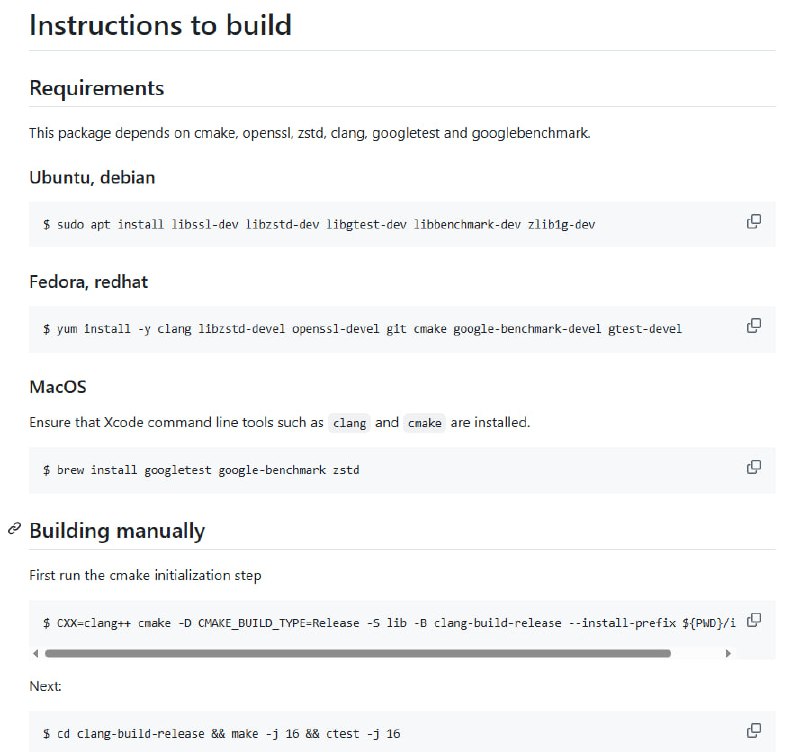The height and width of the screenshot is (752, 800).
Task: Click the Instructions to build heading
Action: coord(160,24)
